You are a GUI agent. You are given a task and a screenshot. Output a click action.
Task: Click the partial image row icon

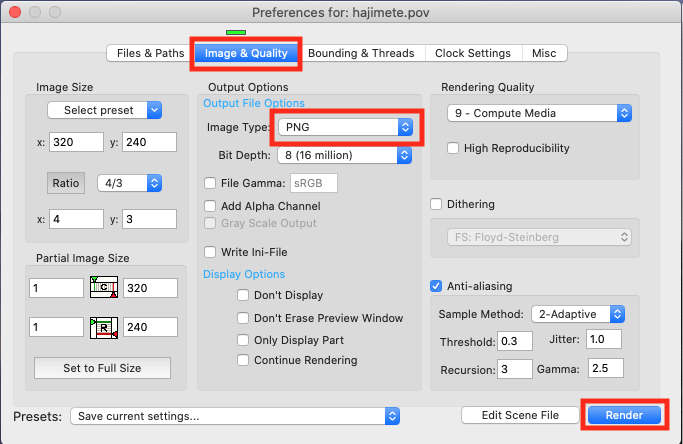point(103,326)
